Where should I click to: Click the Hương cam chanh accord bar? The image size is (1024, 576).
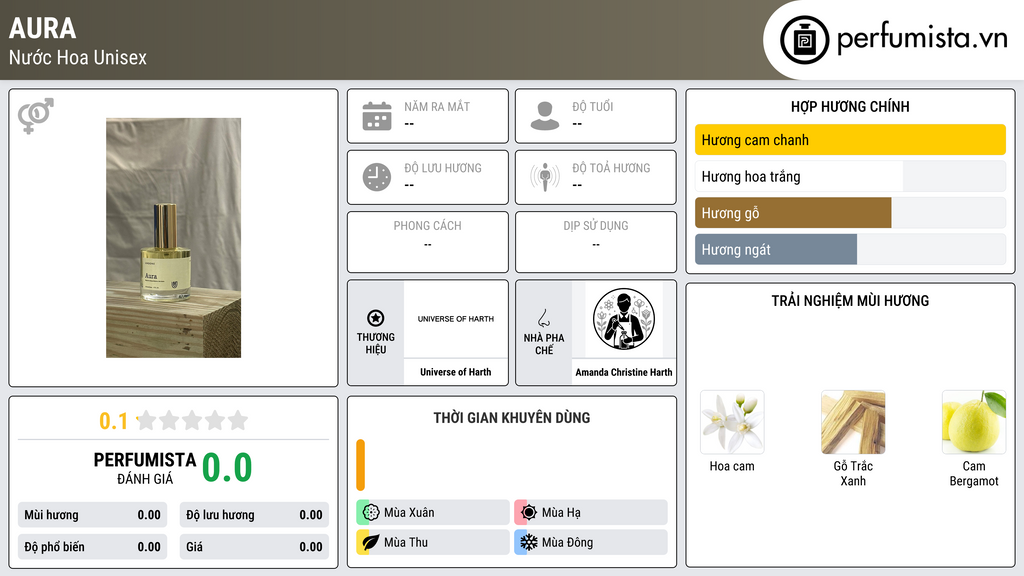tap(850, 140)
